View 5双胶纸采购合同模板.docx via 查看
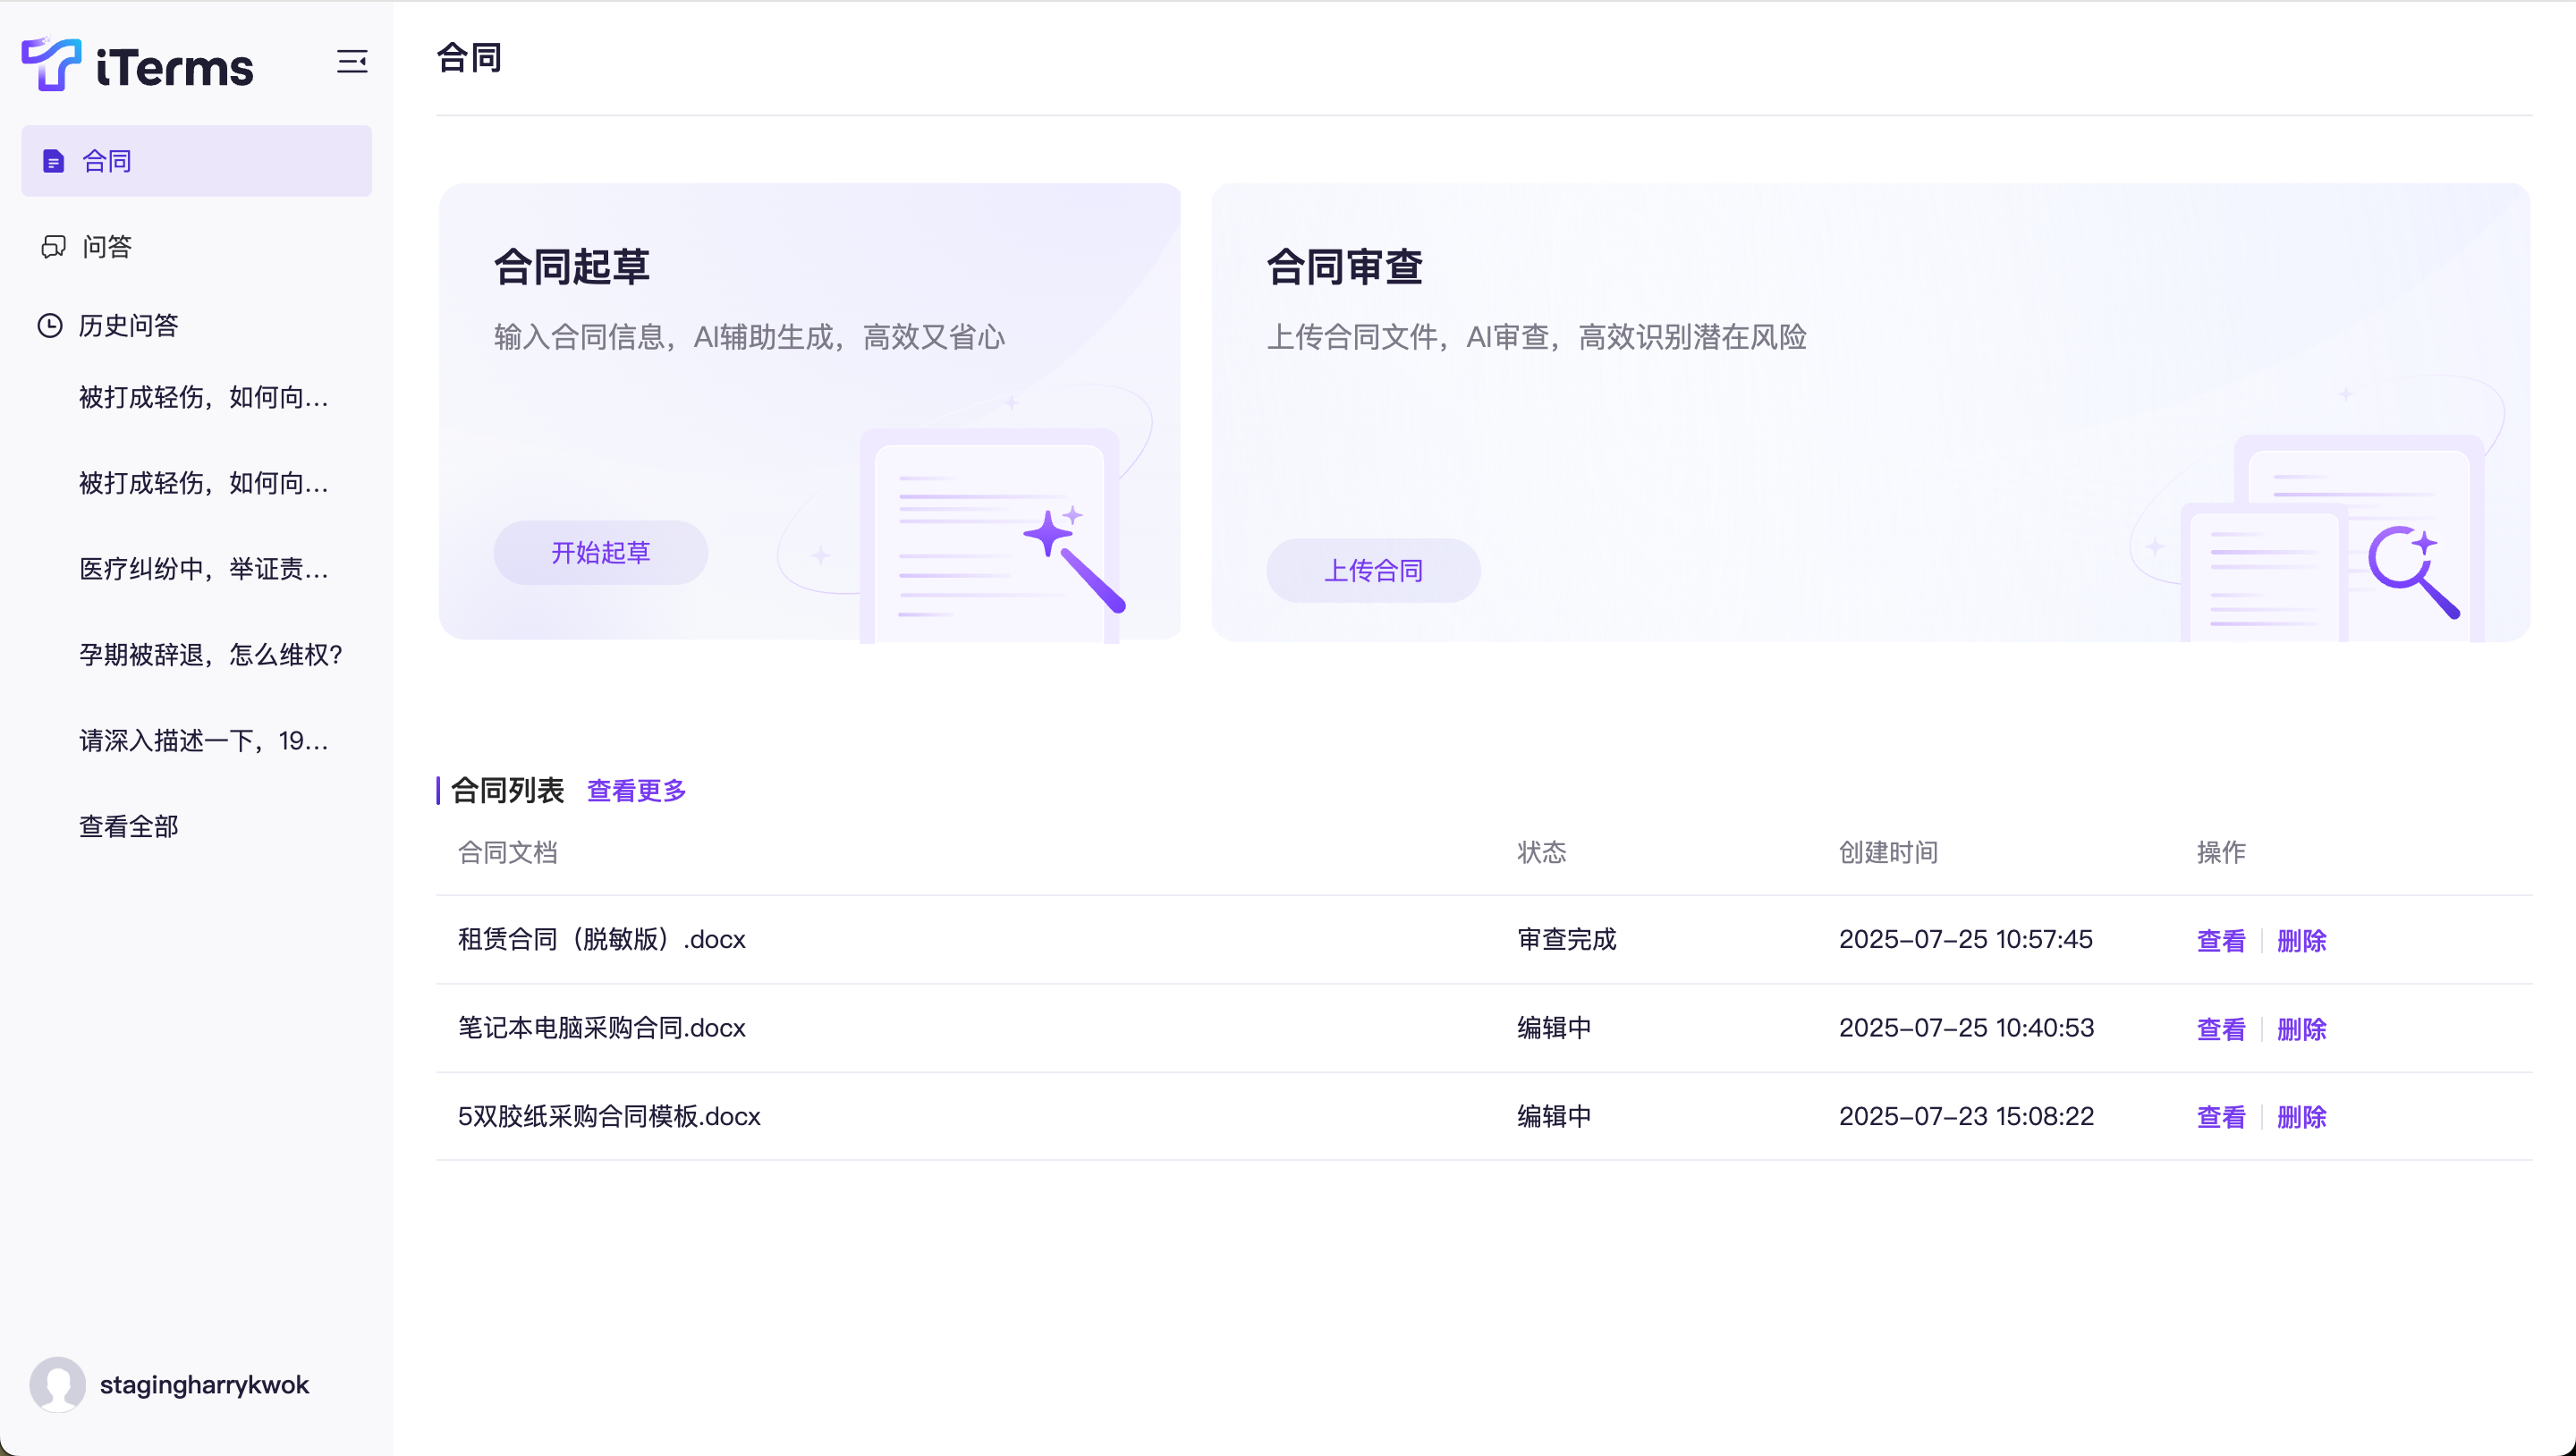The width and height of the screenshot is (2576, 1456). pyautogui.click(x=2220, y=1116)
